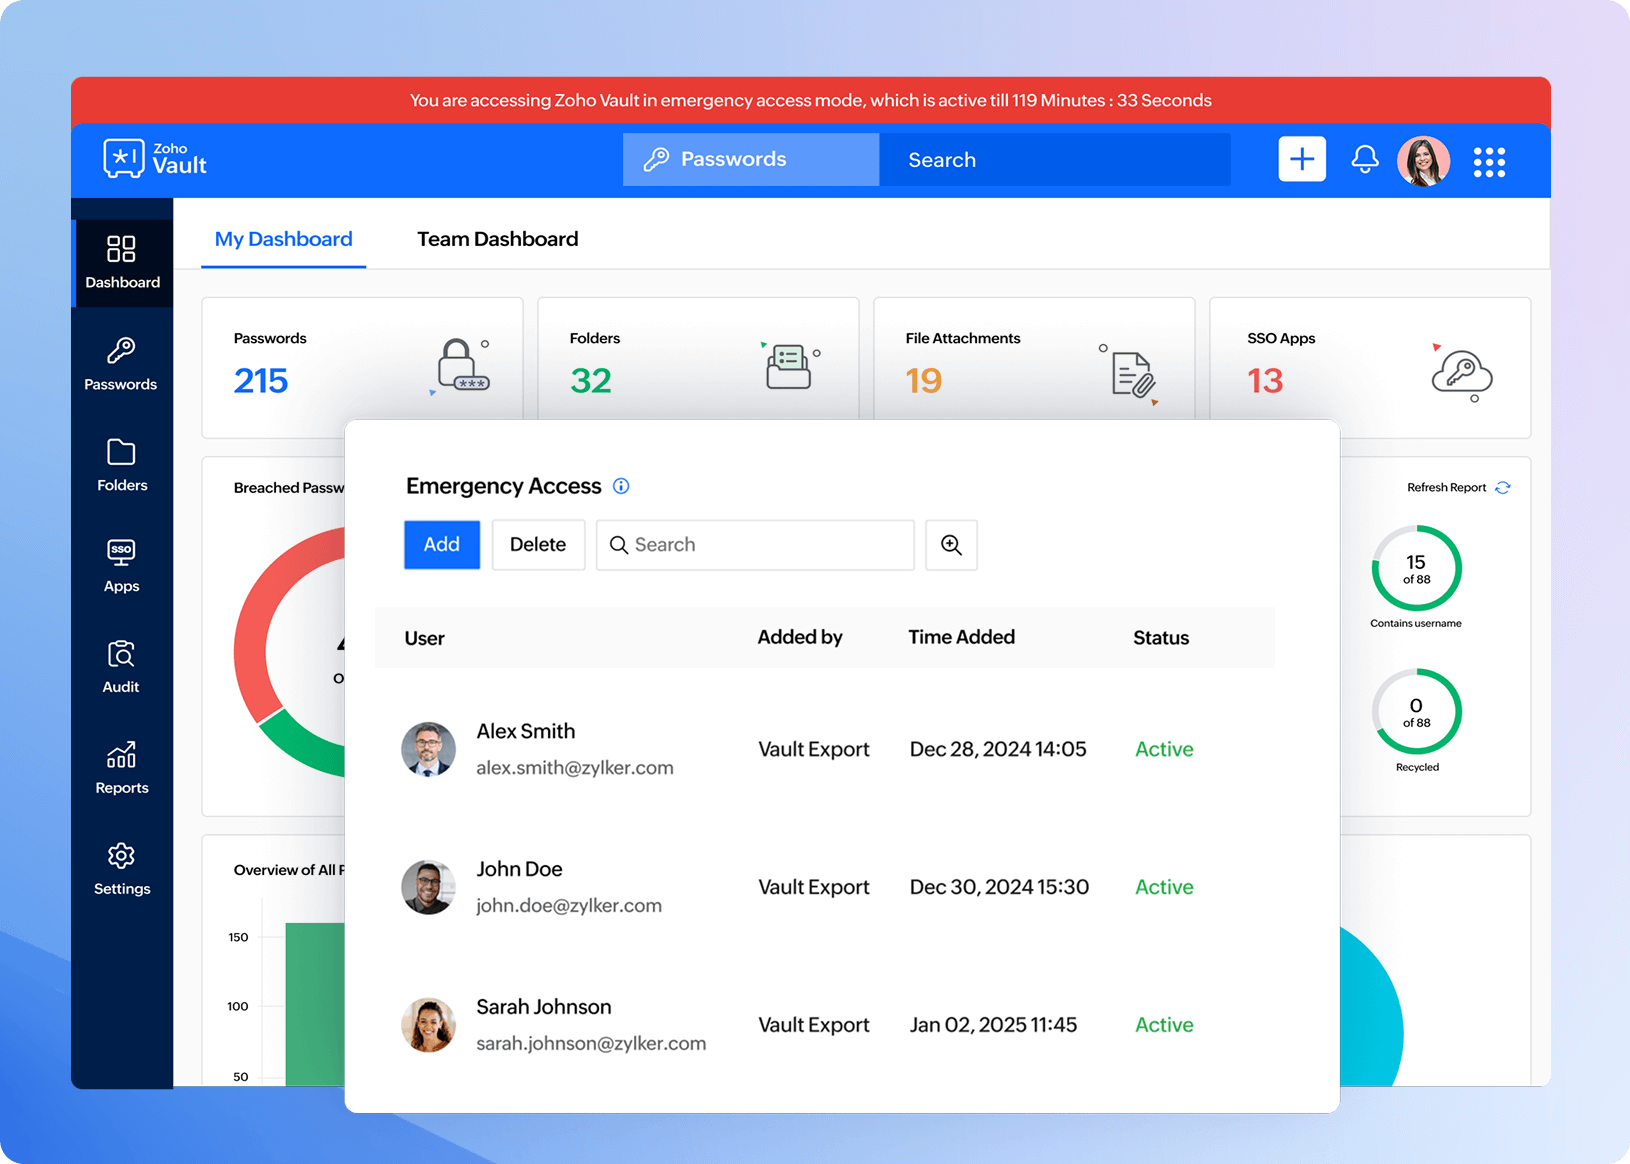
Task: Click the Delete button in Emergency Access
Action: [538, 545]
